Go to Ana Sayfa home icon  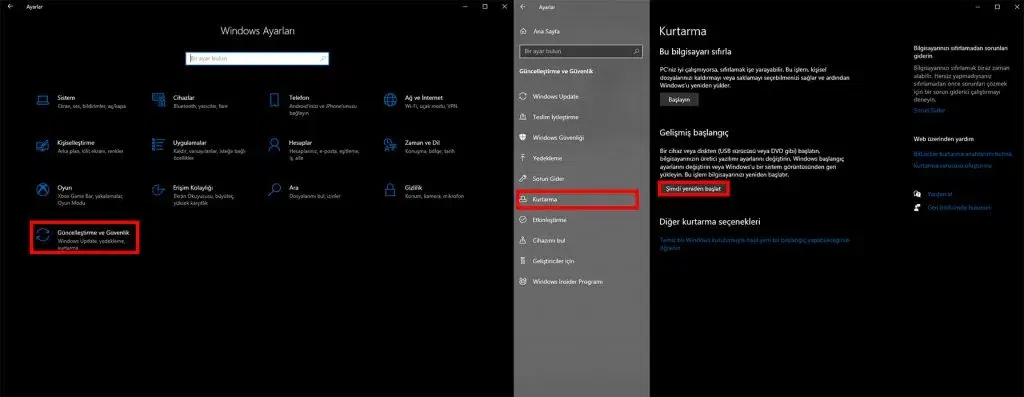coord(523,31)
